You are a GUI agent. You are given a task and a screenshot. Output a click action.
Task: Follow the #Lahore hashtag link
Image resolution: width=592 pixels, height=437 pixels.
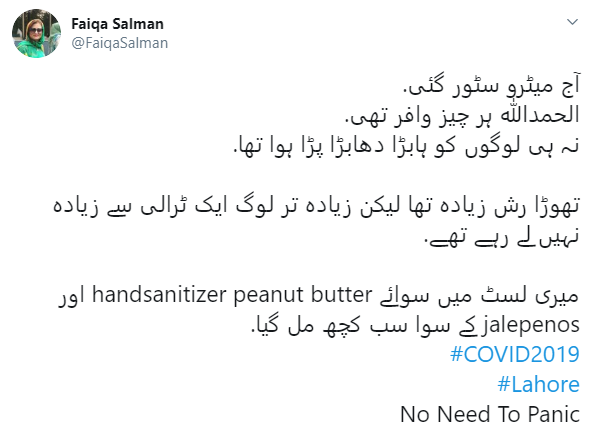coord(538,384)
